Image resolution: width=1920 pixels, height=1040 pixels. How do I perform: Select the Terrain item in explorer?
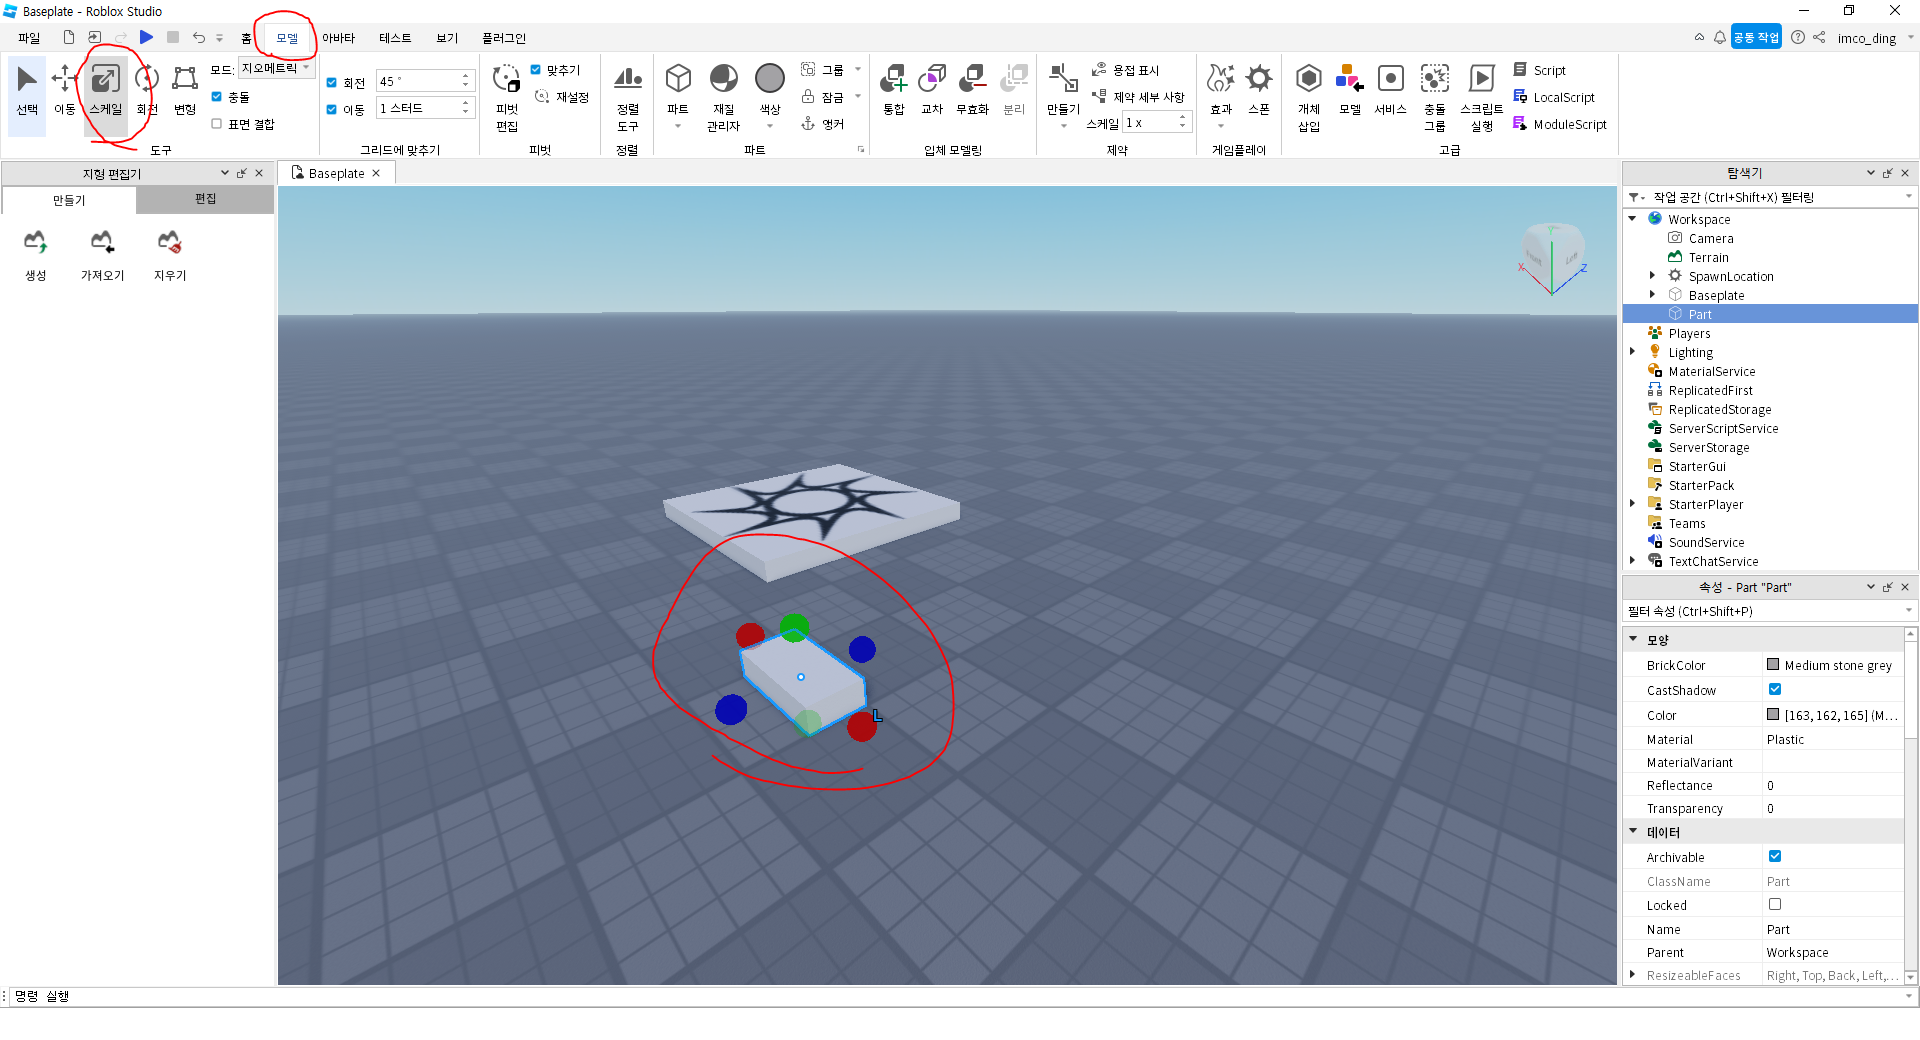1708,257
